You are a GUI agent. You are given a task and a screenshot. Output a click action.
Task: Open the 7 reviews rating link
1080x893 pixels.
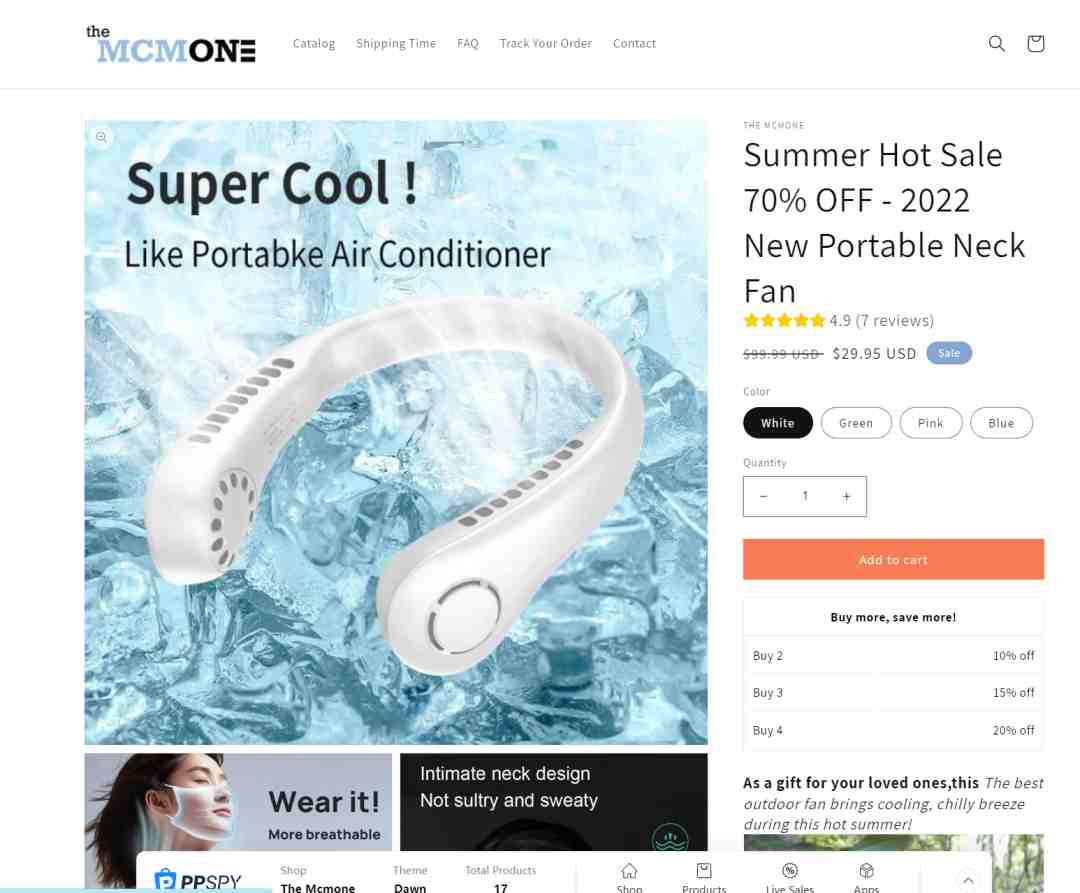895,321
